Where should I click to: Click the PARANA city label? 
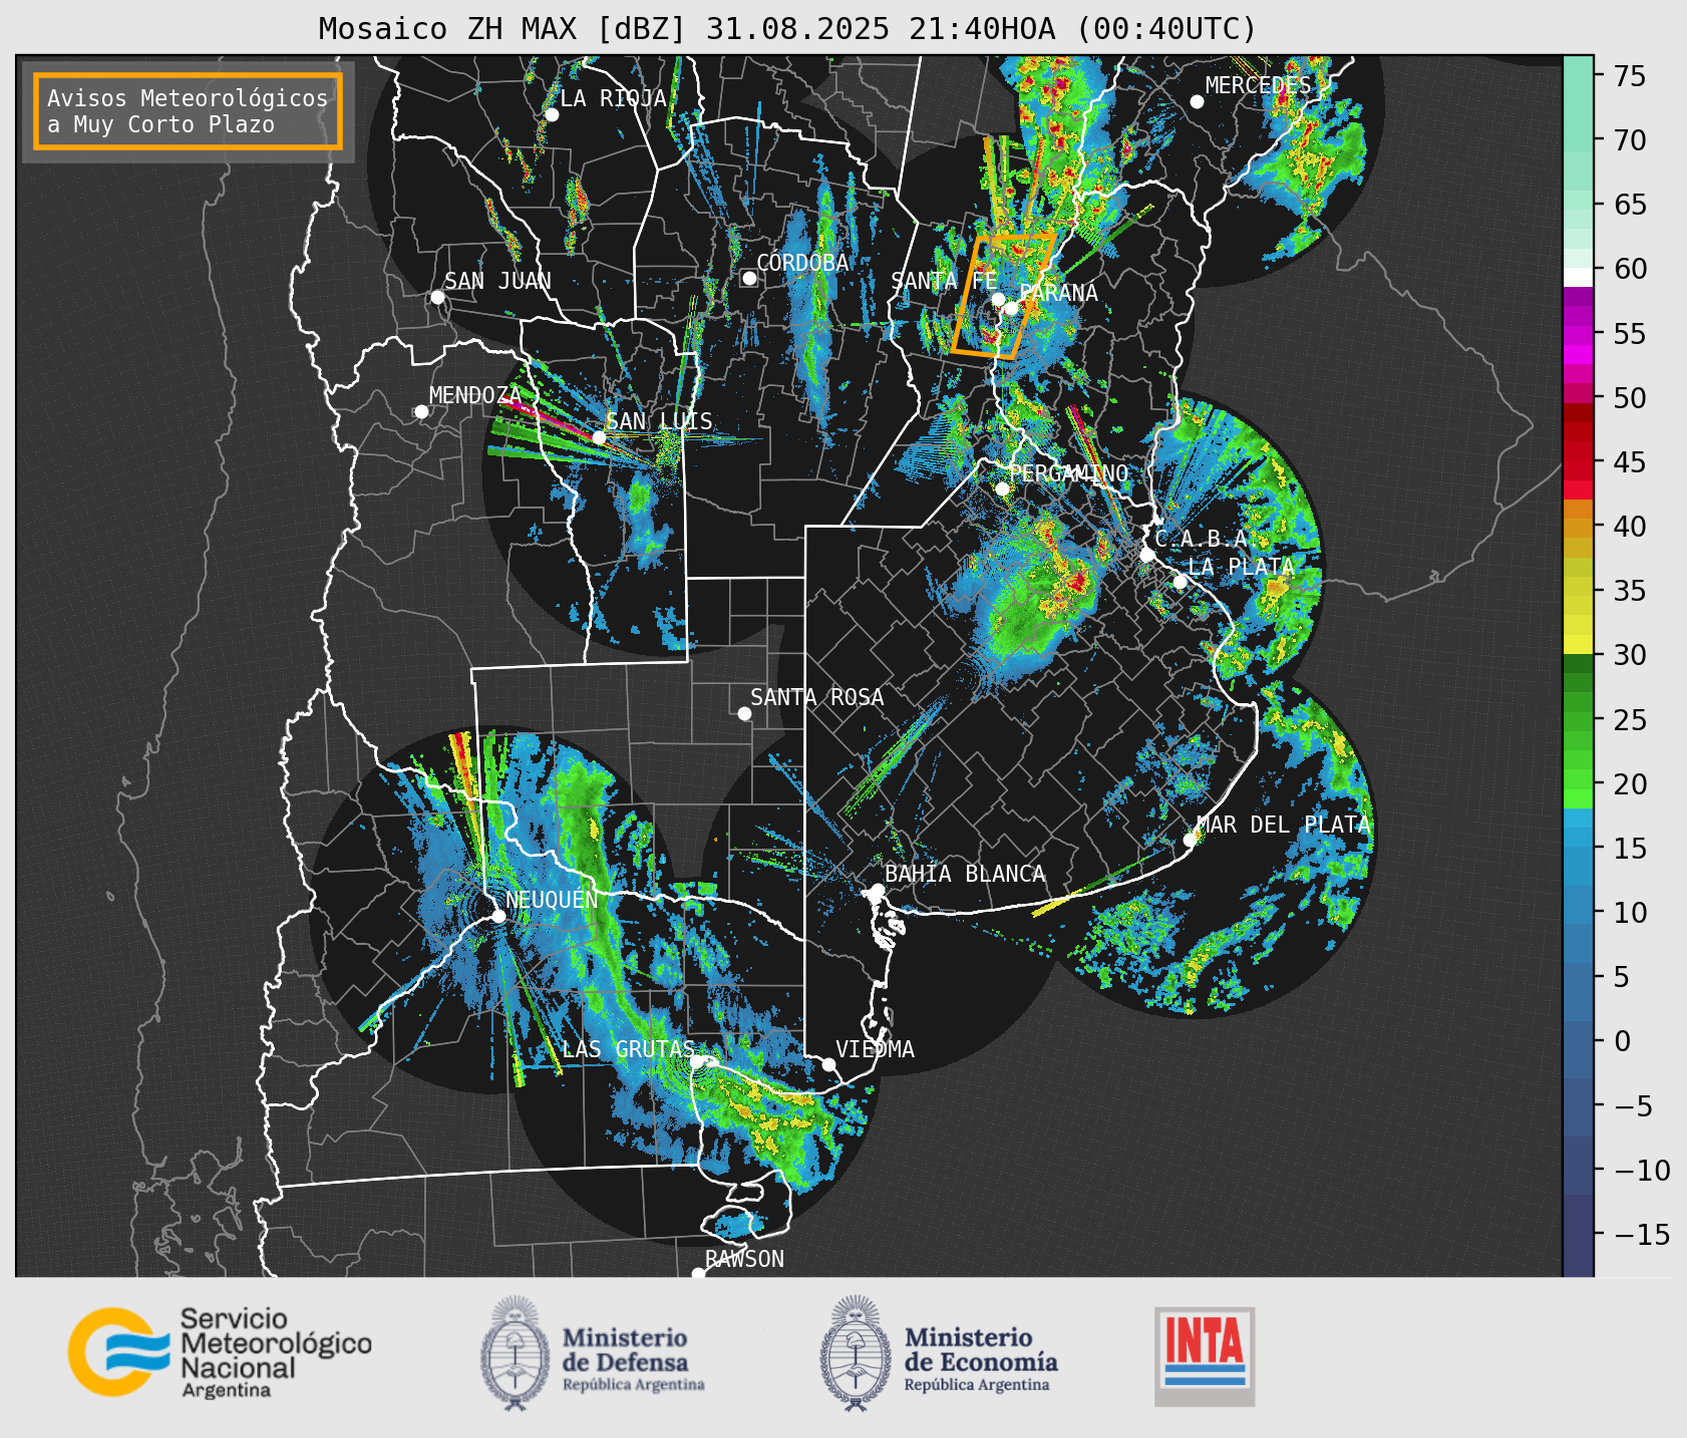click(x=1058, y=293)
